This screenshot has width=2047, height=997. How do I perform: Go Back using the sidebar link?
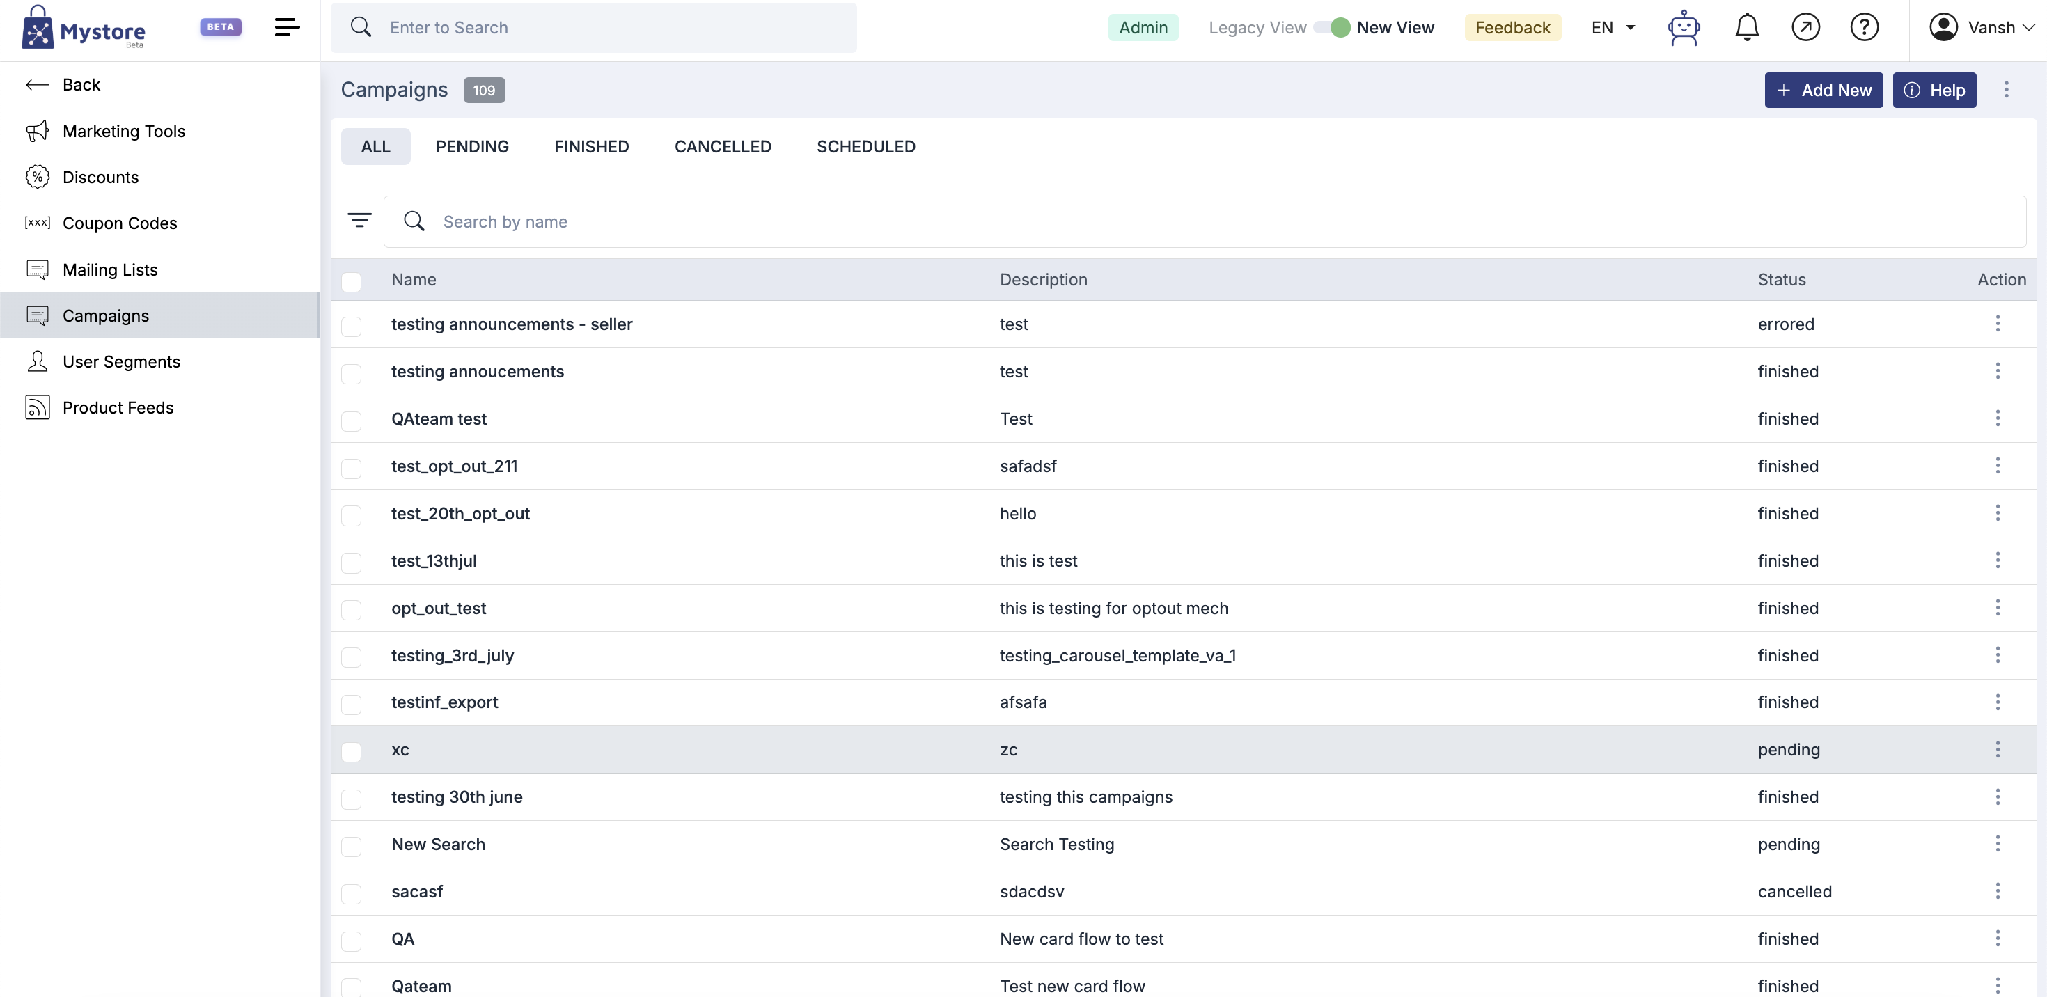[x=64, y=85]
